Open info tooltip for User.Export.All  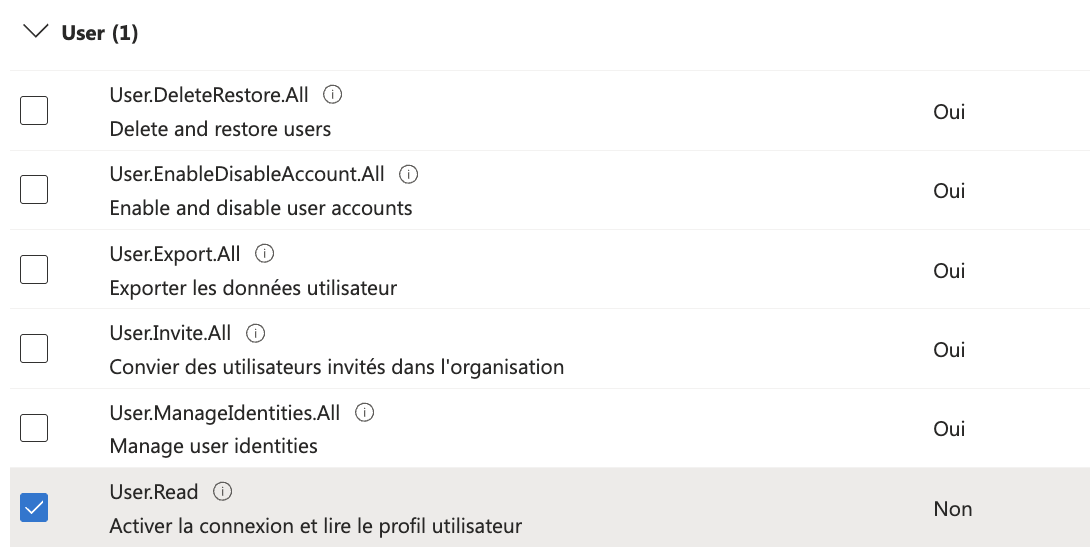265,253
